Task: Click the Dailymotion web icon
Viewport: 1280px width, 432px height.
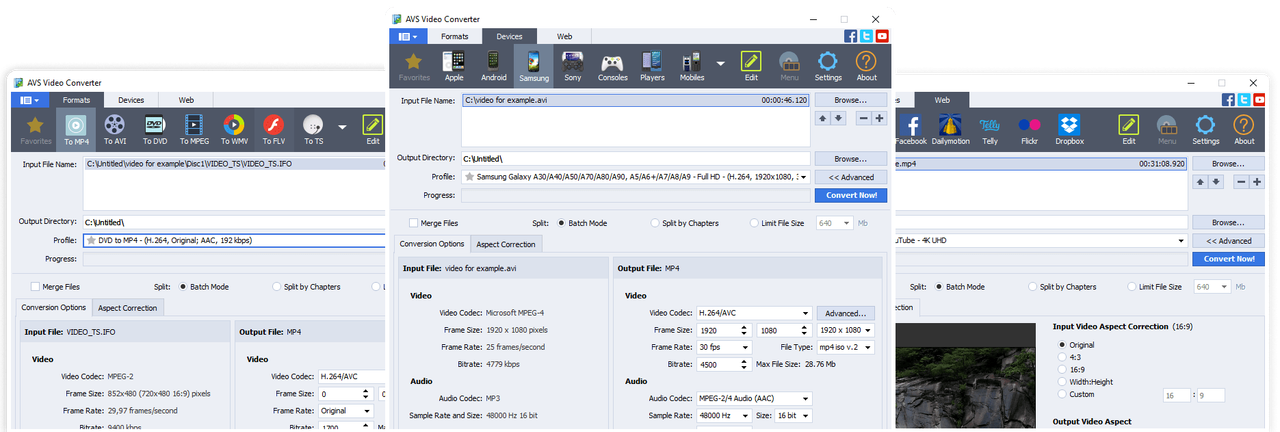Action: (950, 129)
